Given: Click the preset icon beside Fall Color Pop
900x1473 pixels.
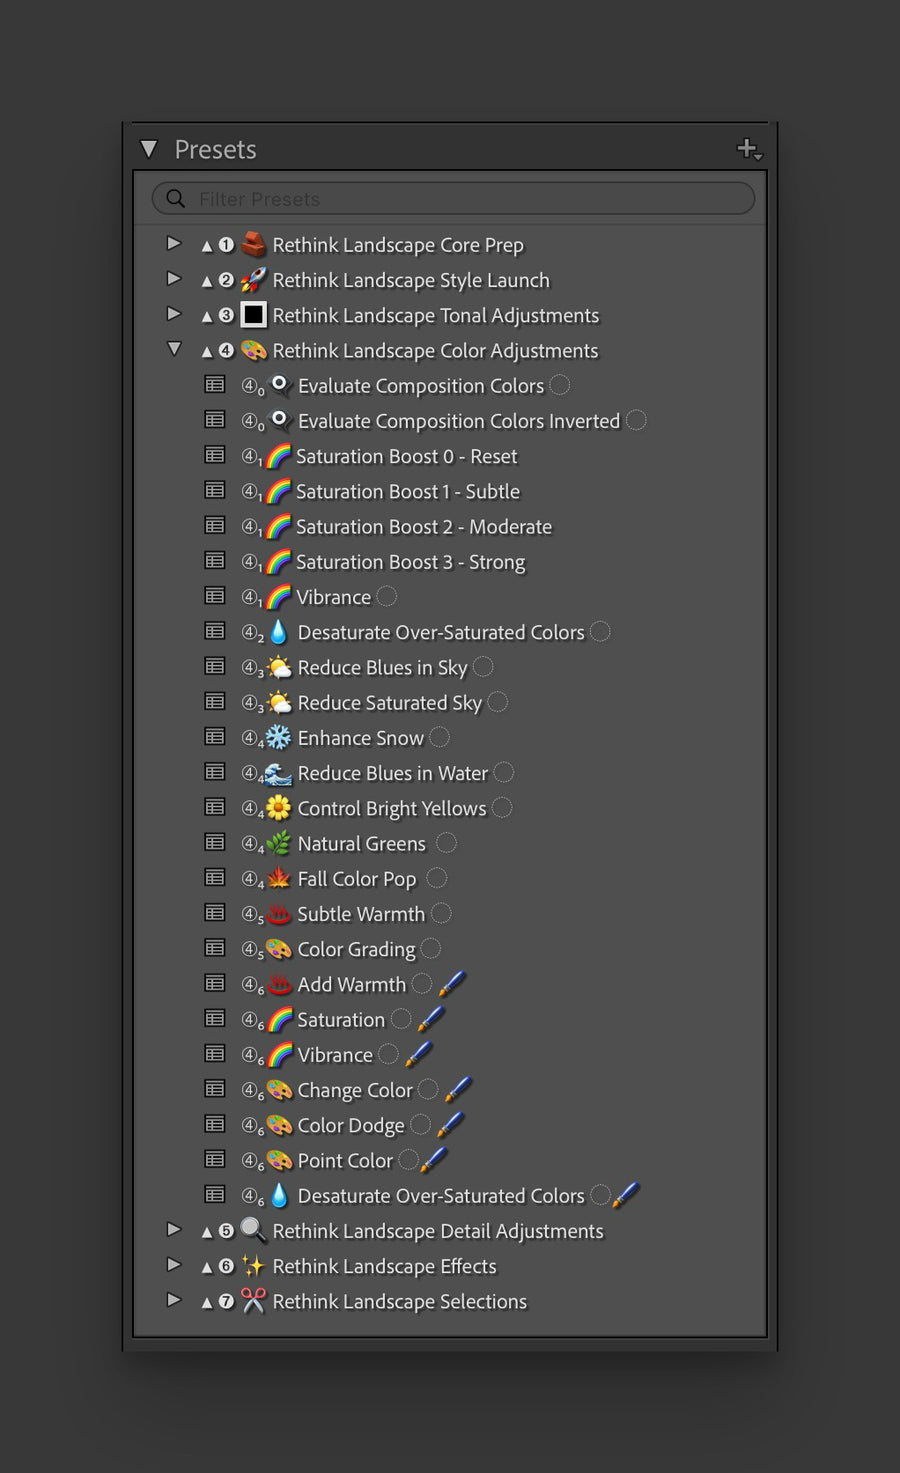Looking at the screenshot, I should click(x=215, y=878).
